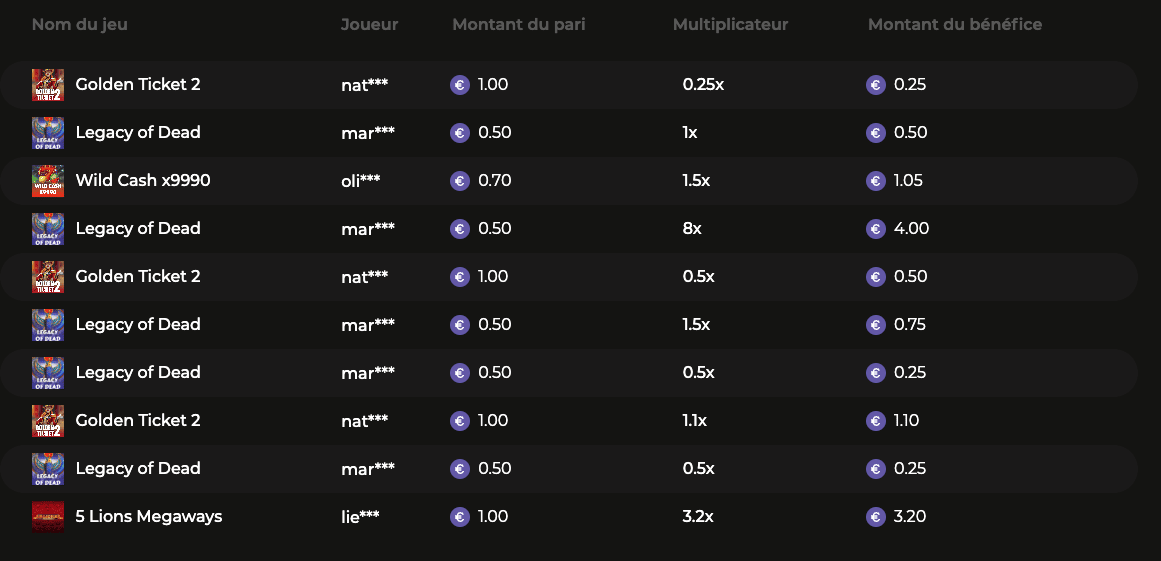
Task: Click Legacy of Dead thumbnail in 8x row
Action: (x=48, y=229)
